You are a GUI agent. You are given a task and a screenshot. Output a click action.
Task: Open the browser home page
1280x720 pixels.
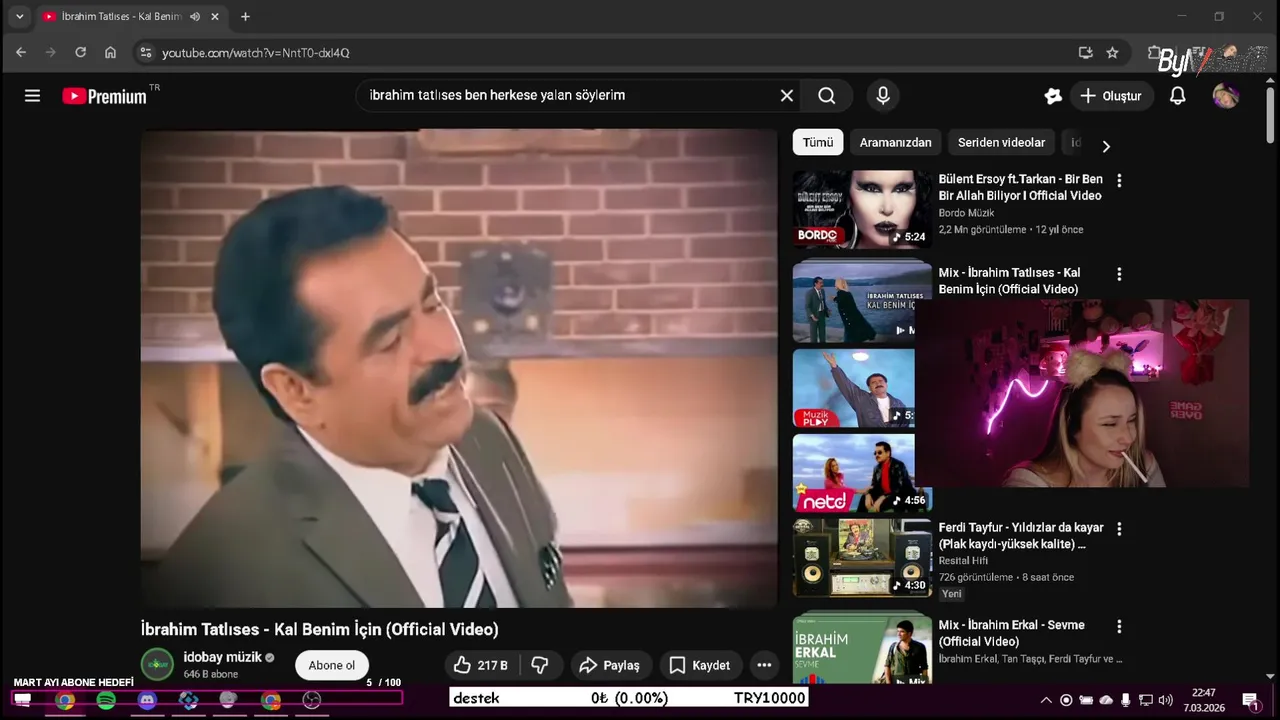[x=110, y=52]
